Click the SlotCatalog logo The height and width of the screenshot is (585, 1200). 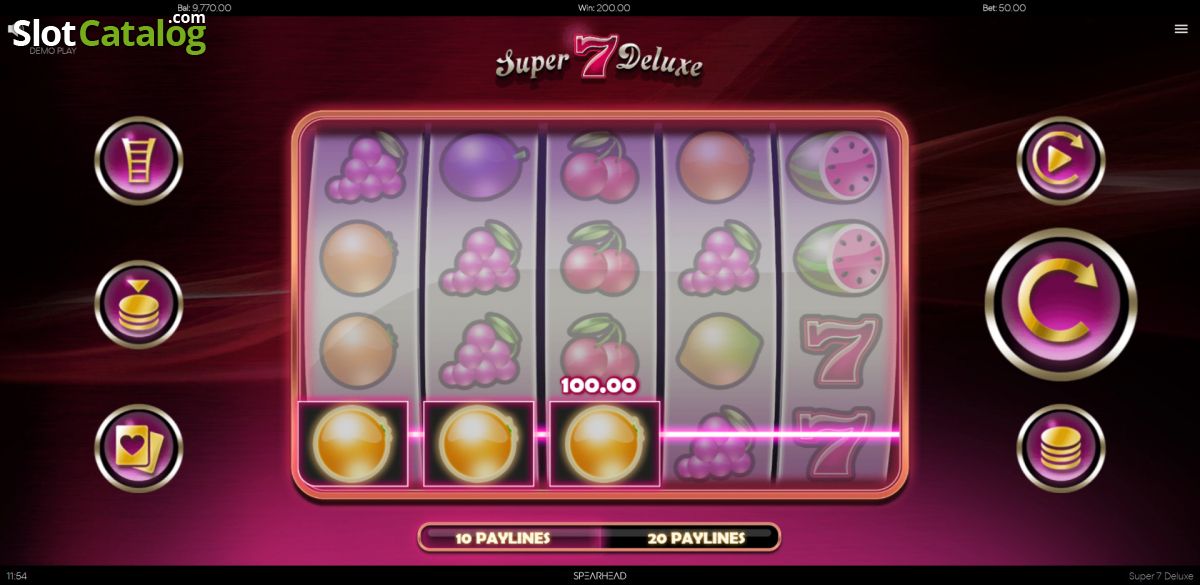pyautogui.click(x=108, y=33)
